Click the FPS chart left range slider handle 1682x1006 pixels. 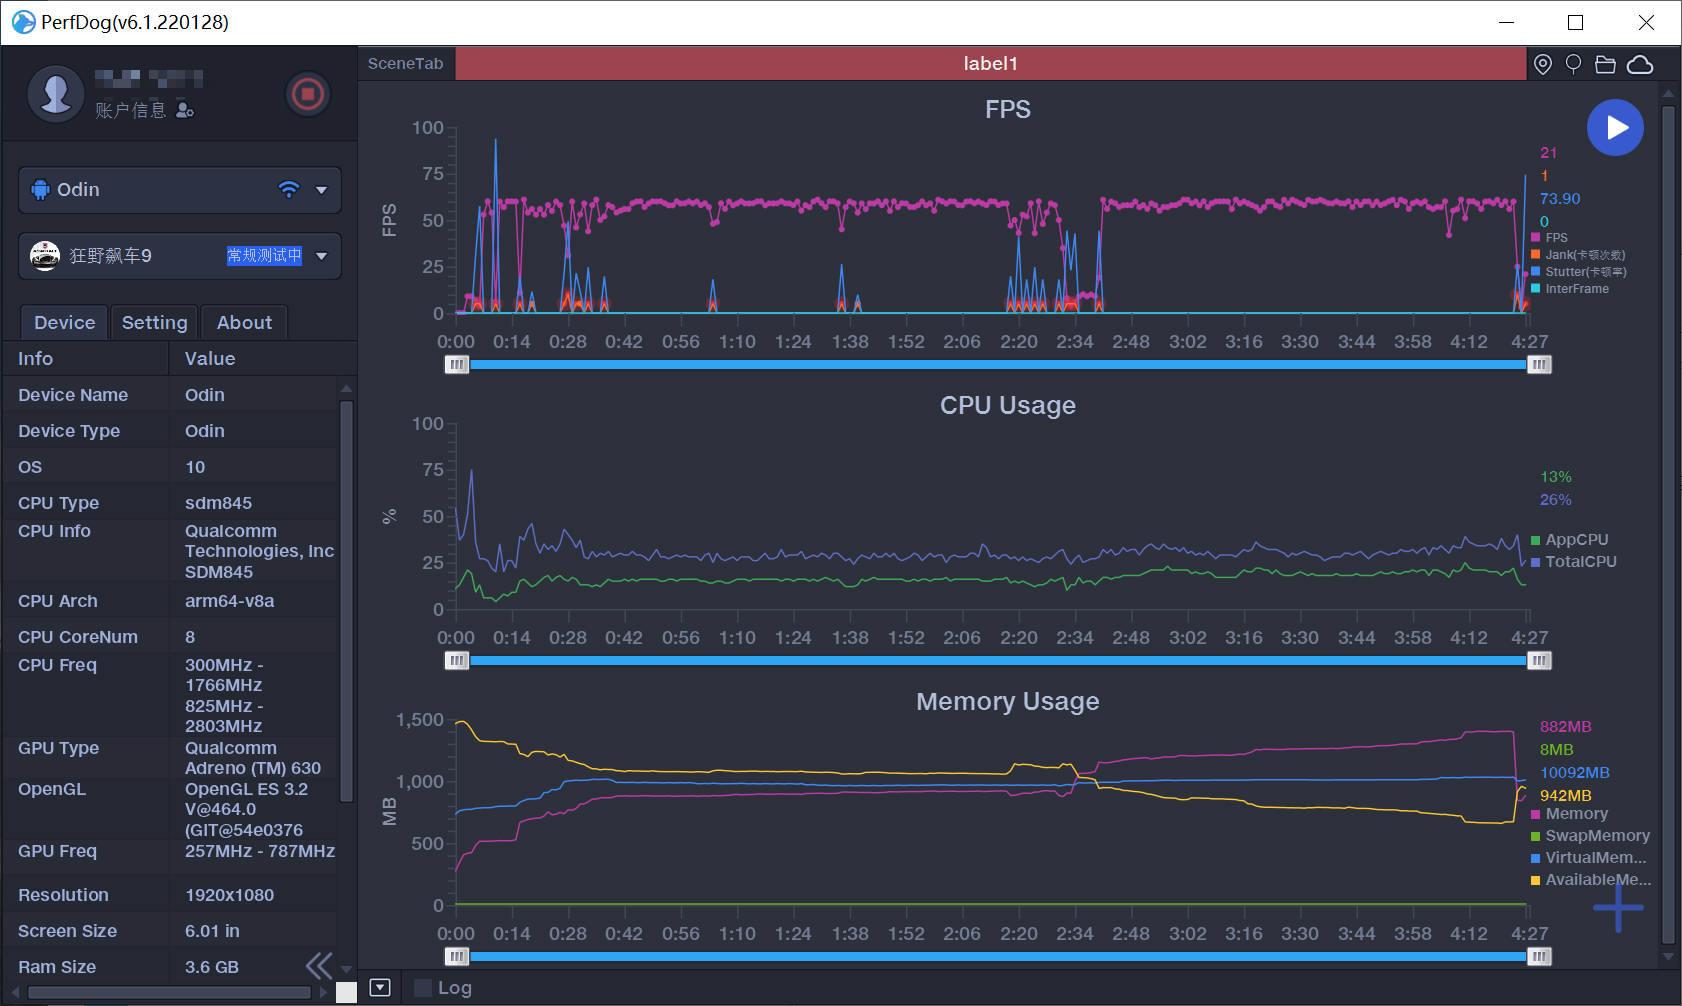click(x=457, y=365)
